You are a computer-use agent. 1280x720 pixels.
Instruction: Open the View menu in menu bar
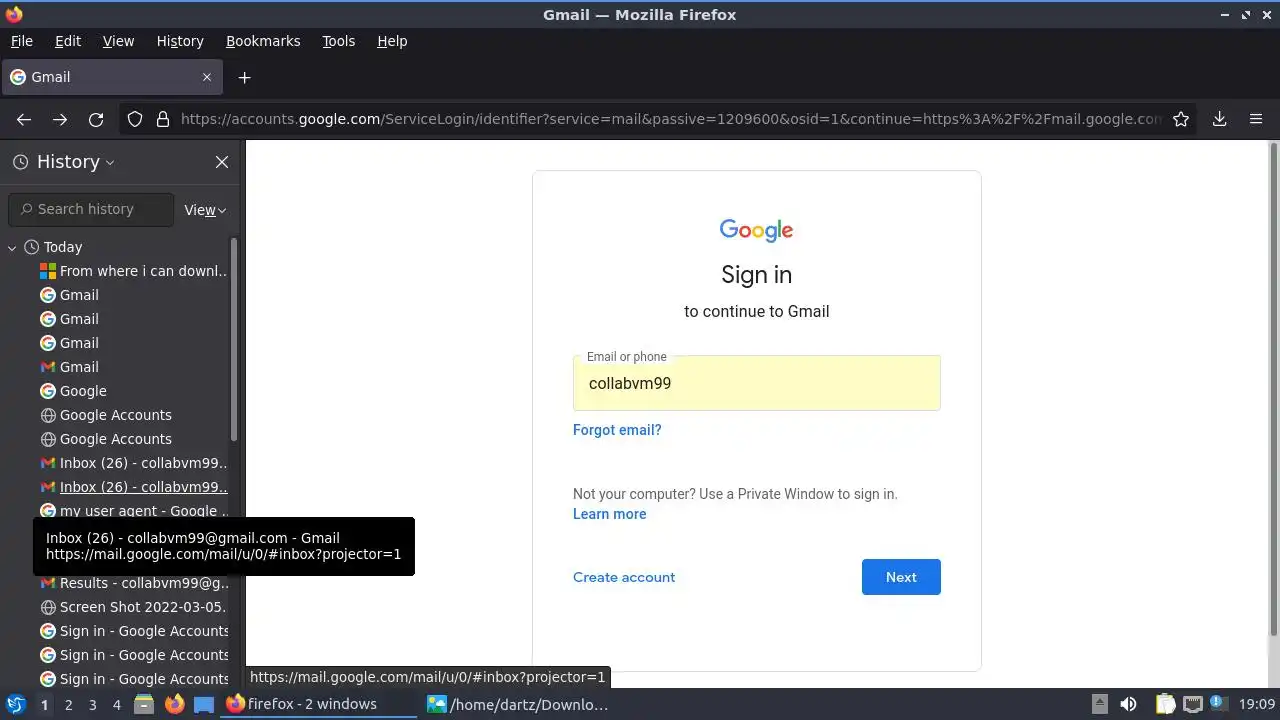[x=118, y=41]
